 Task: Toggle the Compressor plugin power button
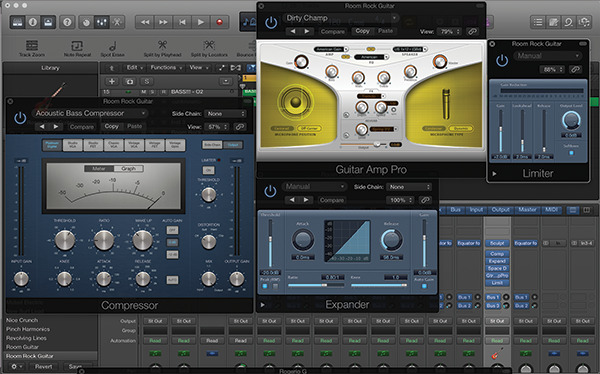point(20,118)
